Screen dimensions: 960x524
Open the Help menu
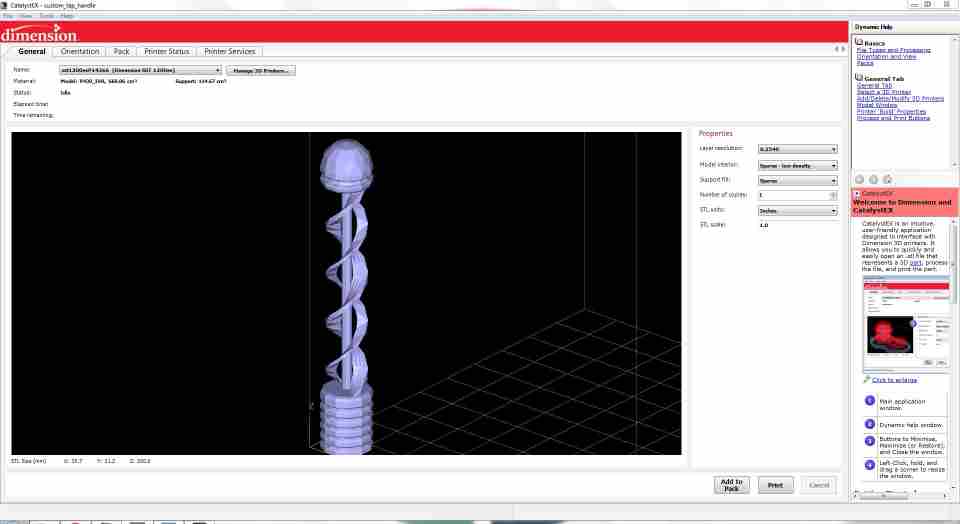tap(67, 15)
